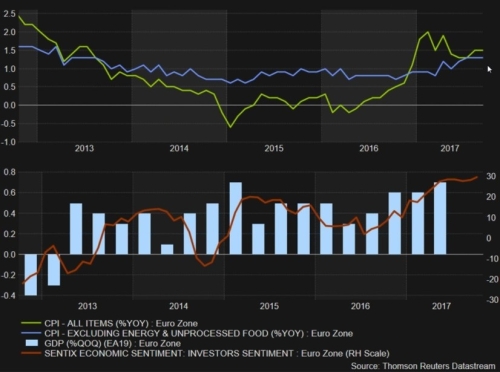Viewport: 500px width, 372px height.
Task: Click the 2017 label on the lower chart axis
Action: (x=441, y=306)
